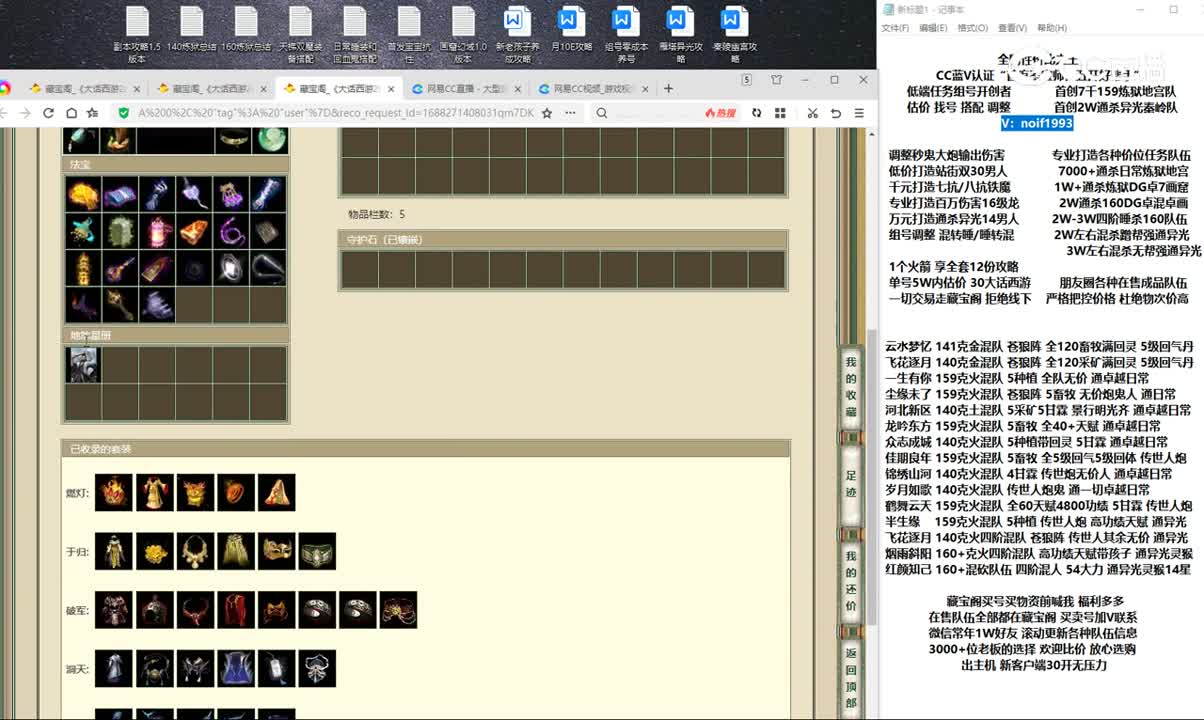
Task: Click 足迹 side button
Action: tap(851, 484)
